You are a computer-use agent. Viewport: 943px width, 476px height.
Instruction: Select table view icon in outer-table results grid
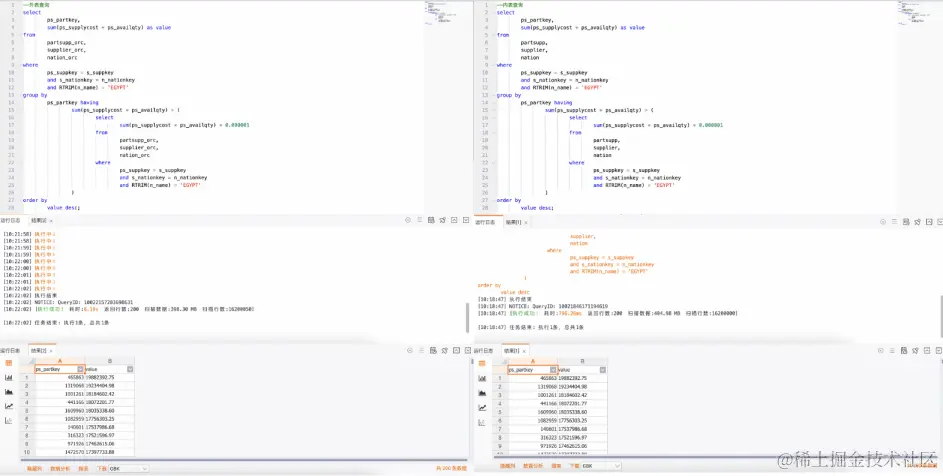tap(8, 363)
